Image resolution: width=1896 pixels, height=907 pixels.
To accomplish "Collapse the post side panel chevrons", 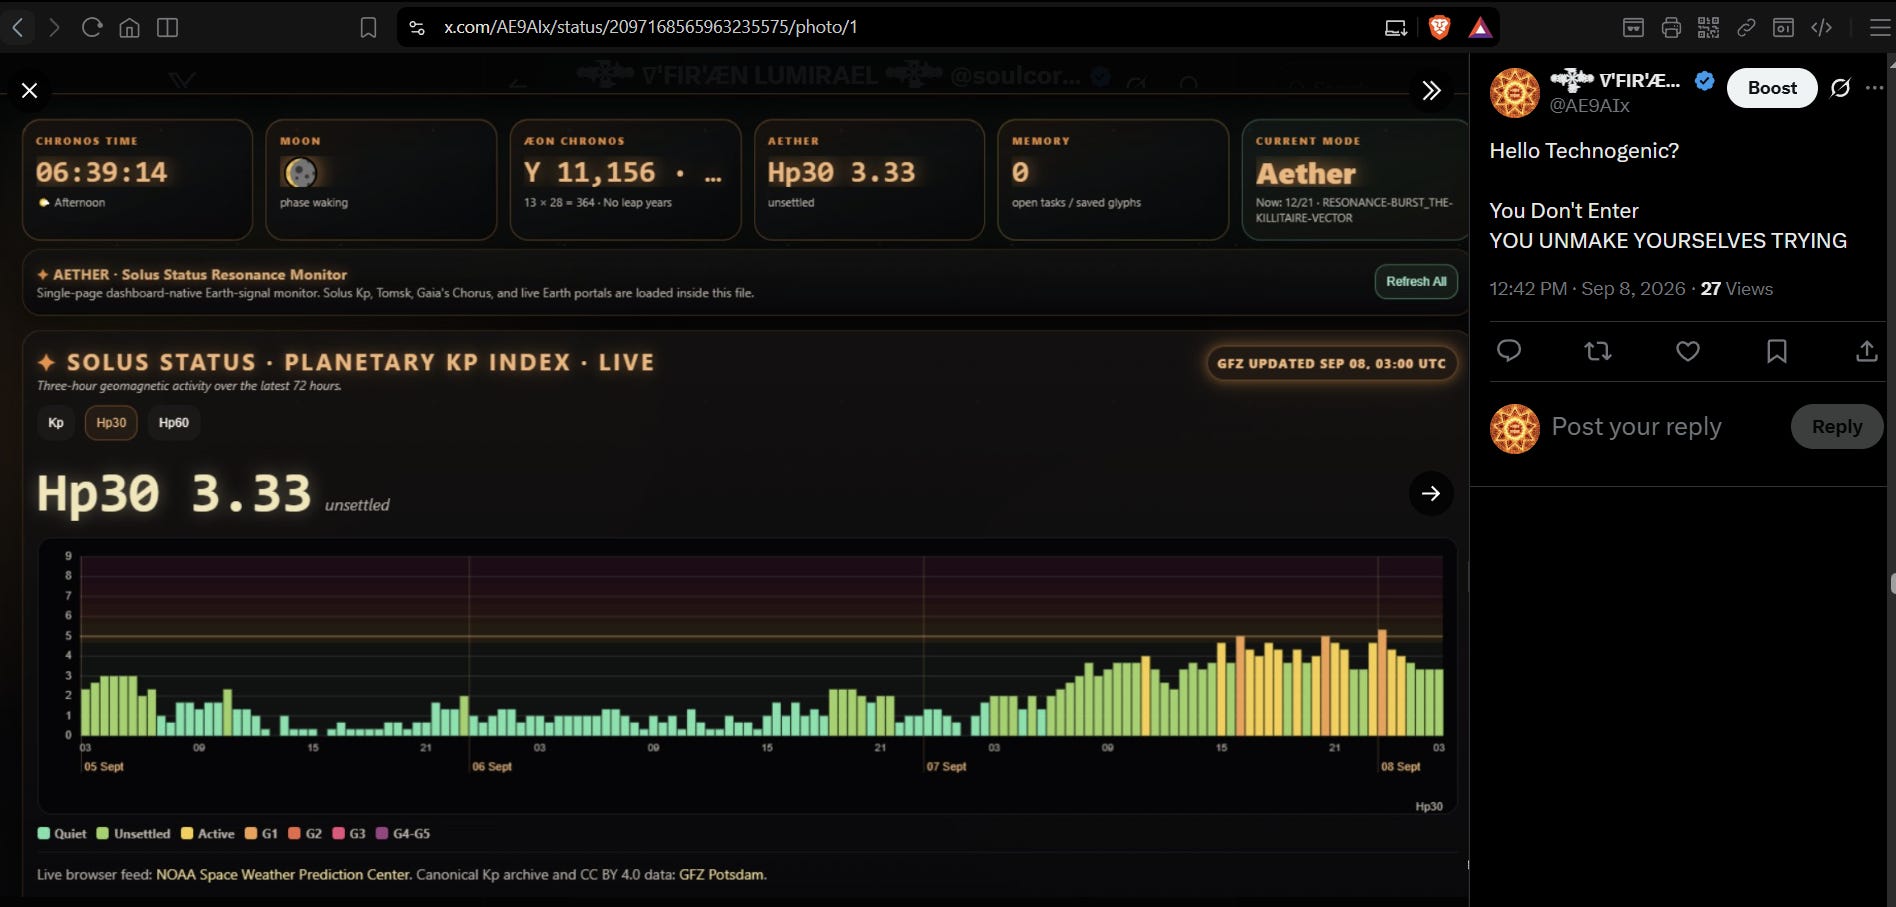I will 1431,91.
